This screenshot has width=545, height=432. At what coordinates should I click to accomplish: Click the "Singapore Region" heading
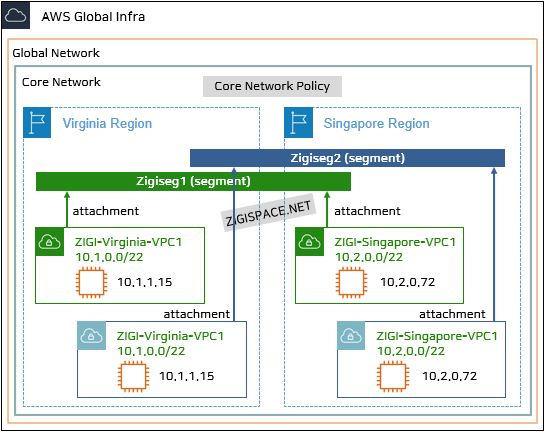(x=376, y=124)
